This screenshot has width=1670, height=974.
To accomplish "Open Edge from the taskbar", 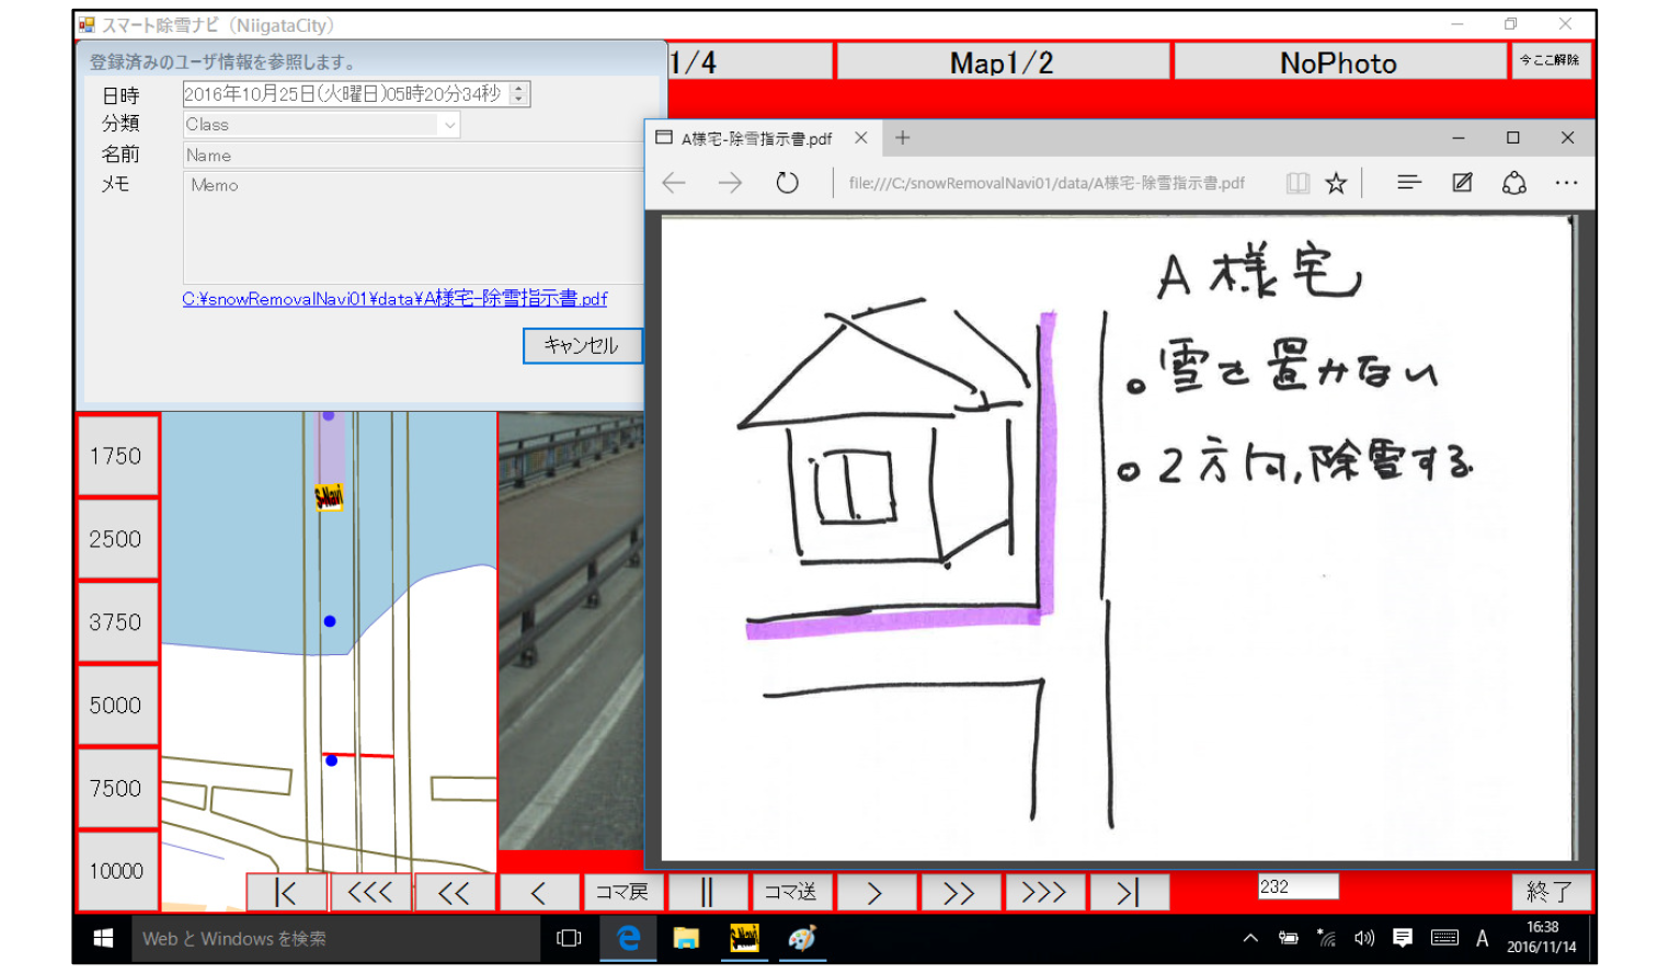I will pos(628,938).
